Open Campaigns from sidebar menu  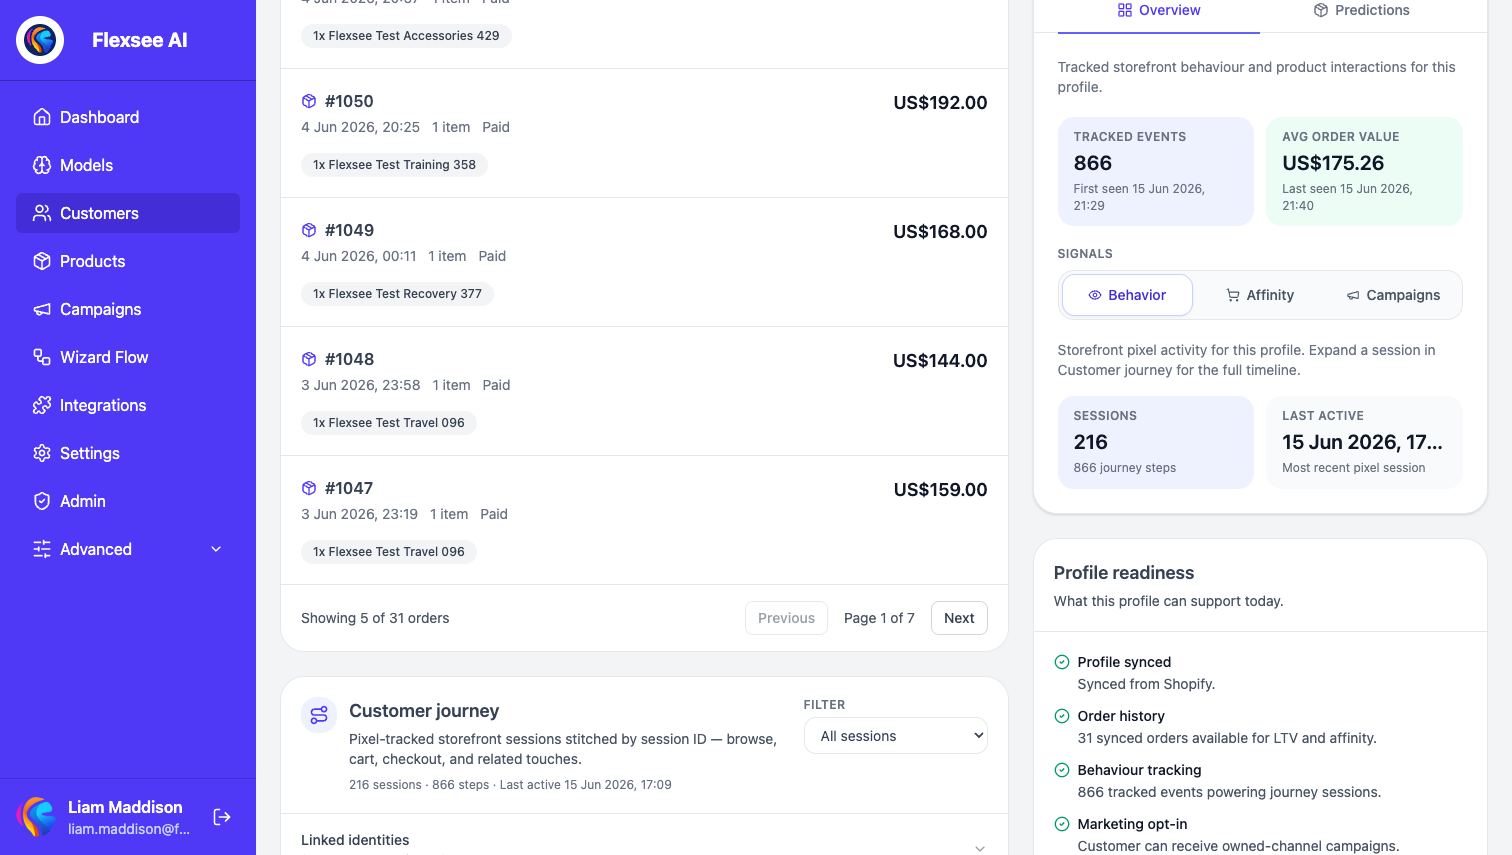[x=128, y=309]
